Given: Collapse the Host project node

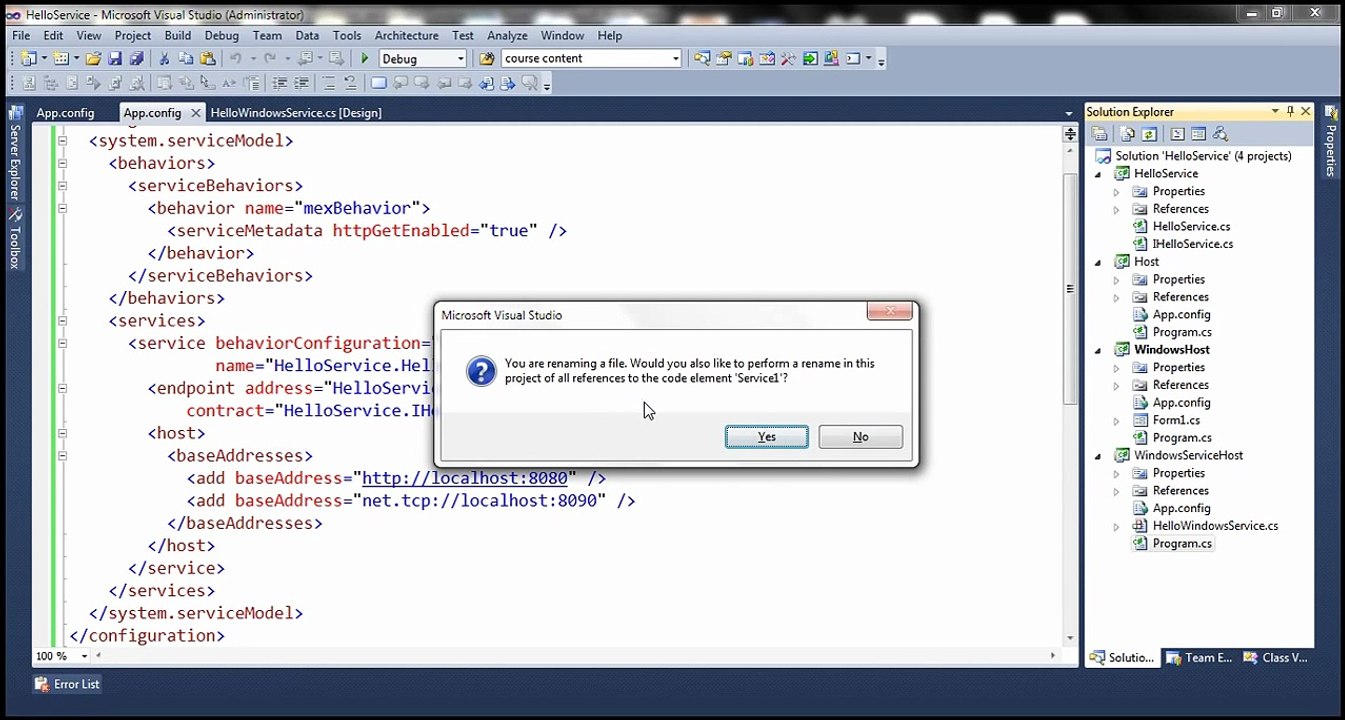Looking at the screenshot, I should click(x=1099, y=262).
